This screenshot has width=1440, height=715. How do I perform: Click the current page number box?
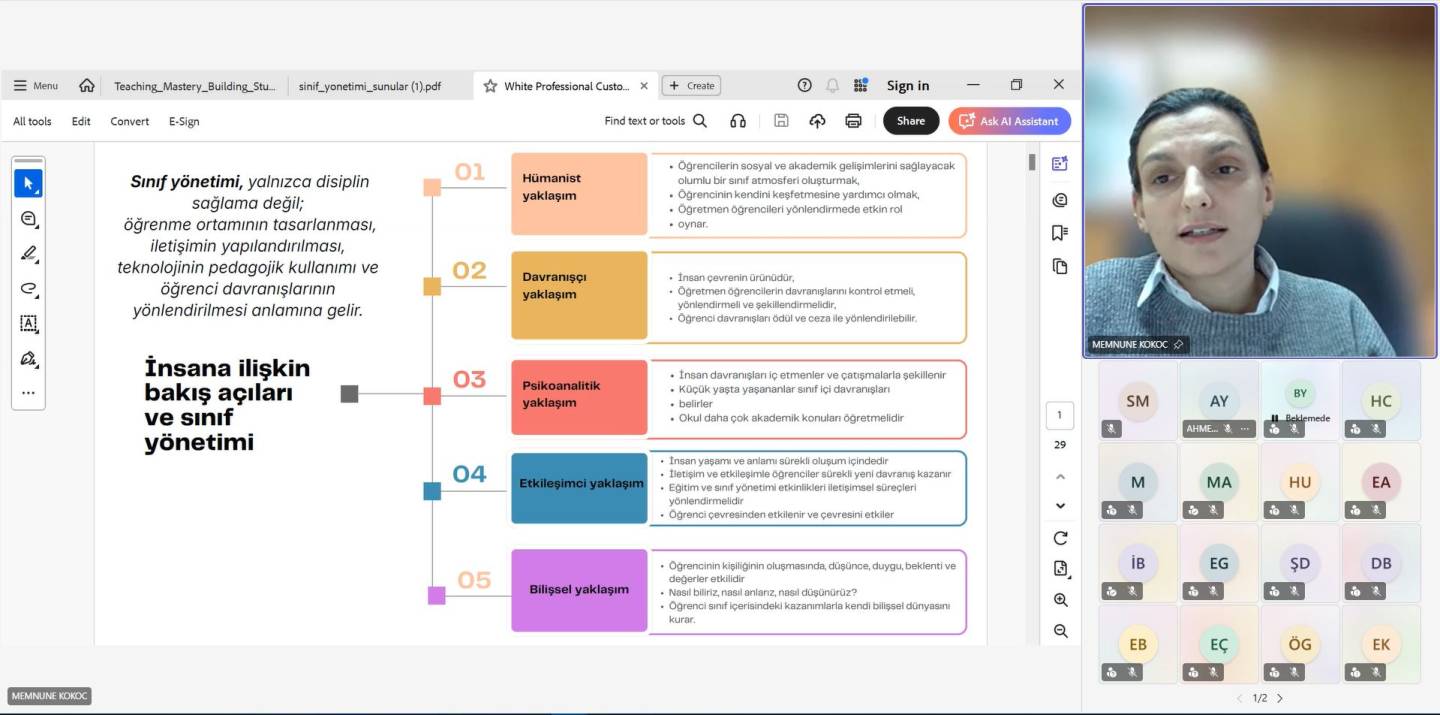point(1060,416)
